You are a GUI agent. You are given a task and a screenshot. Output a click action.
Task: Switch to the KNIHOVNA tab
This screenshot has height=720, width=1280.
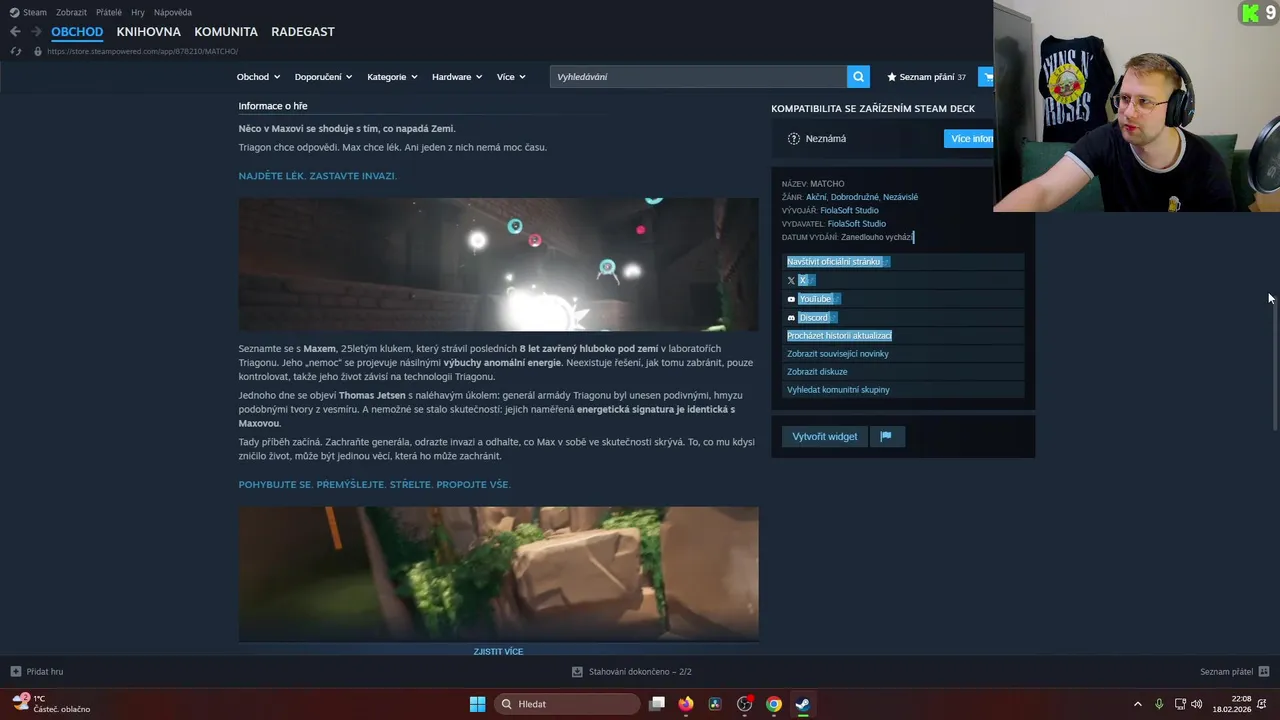pos(148,32)
